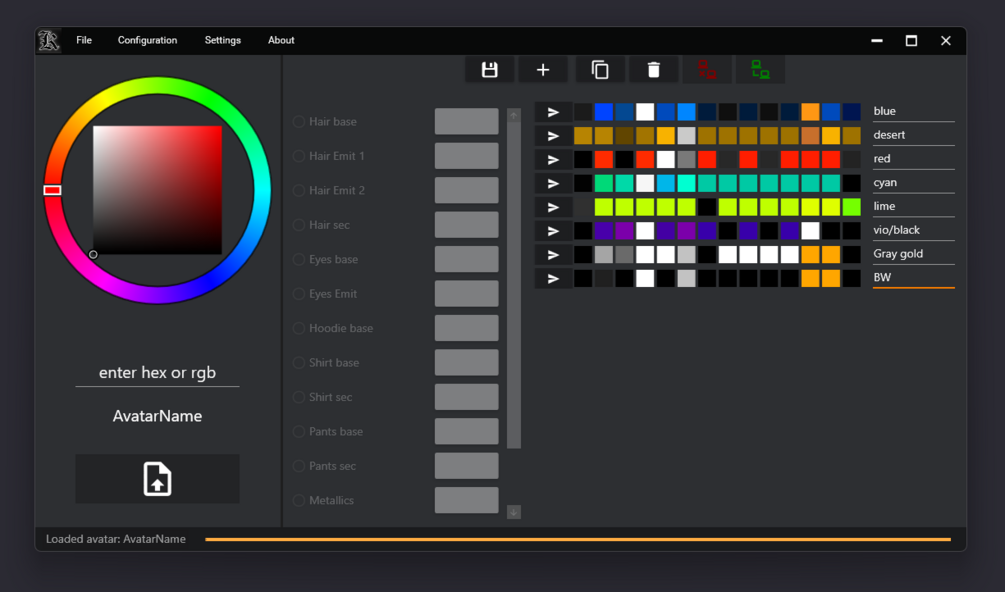Select the Shirt base radio button
Image resolution: width=1005 pixels, height=592 pixels.
point(299,363)
